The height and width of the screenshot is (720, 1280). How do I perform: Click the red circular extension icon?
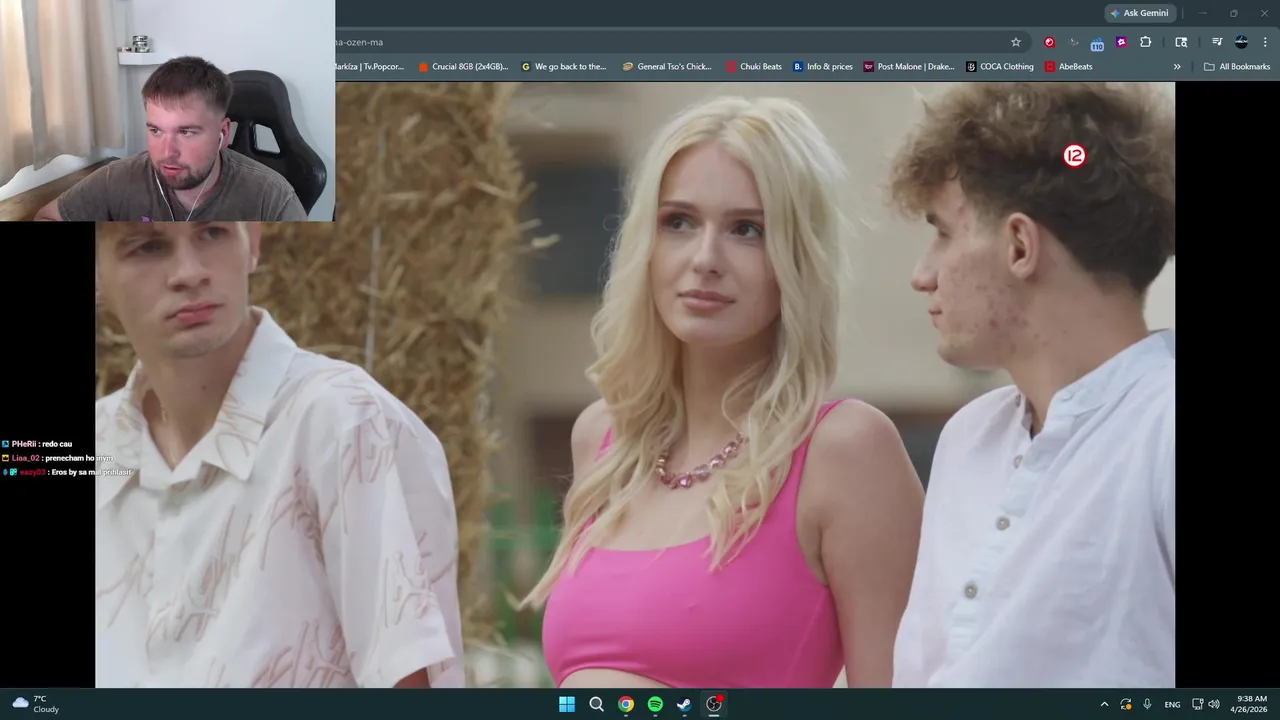pyautogui.click(x=1049, y=42)
